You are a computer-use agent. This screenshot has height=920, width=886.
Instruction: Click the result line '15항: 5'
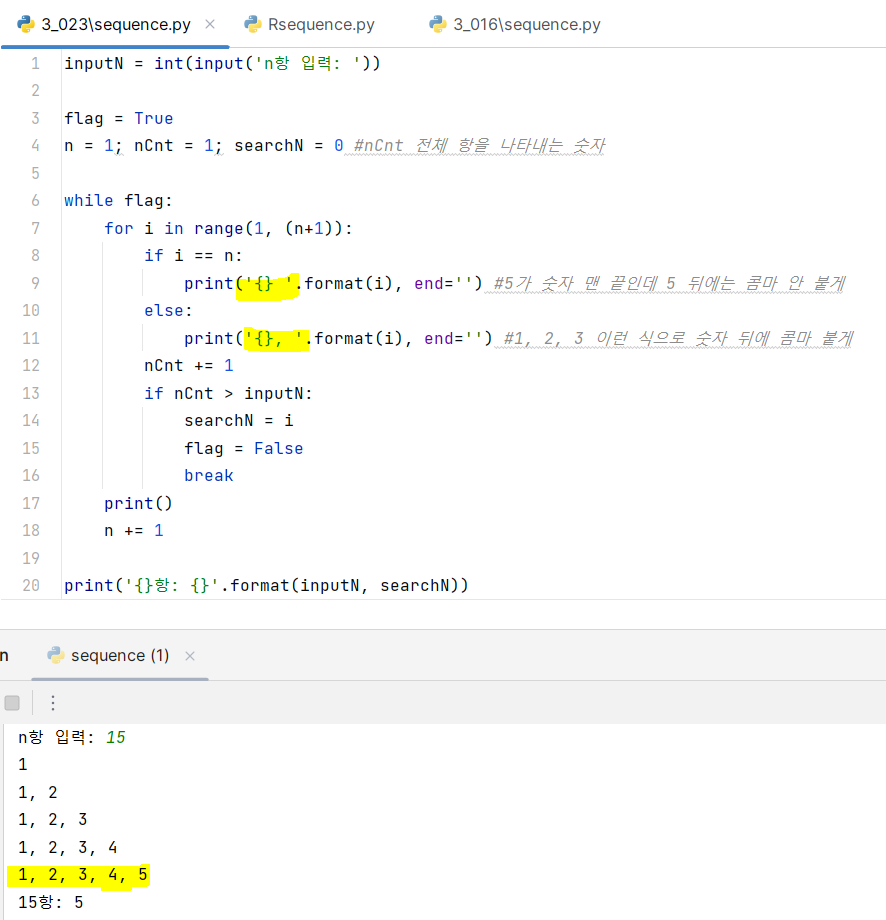tap(50, 902)
